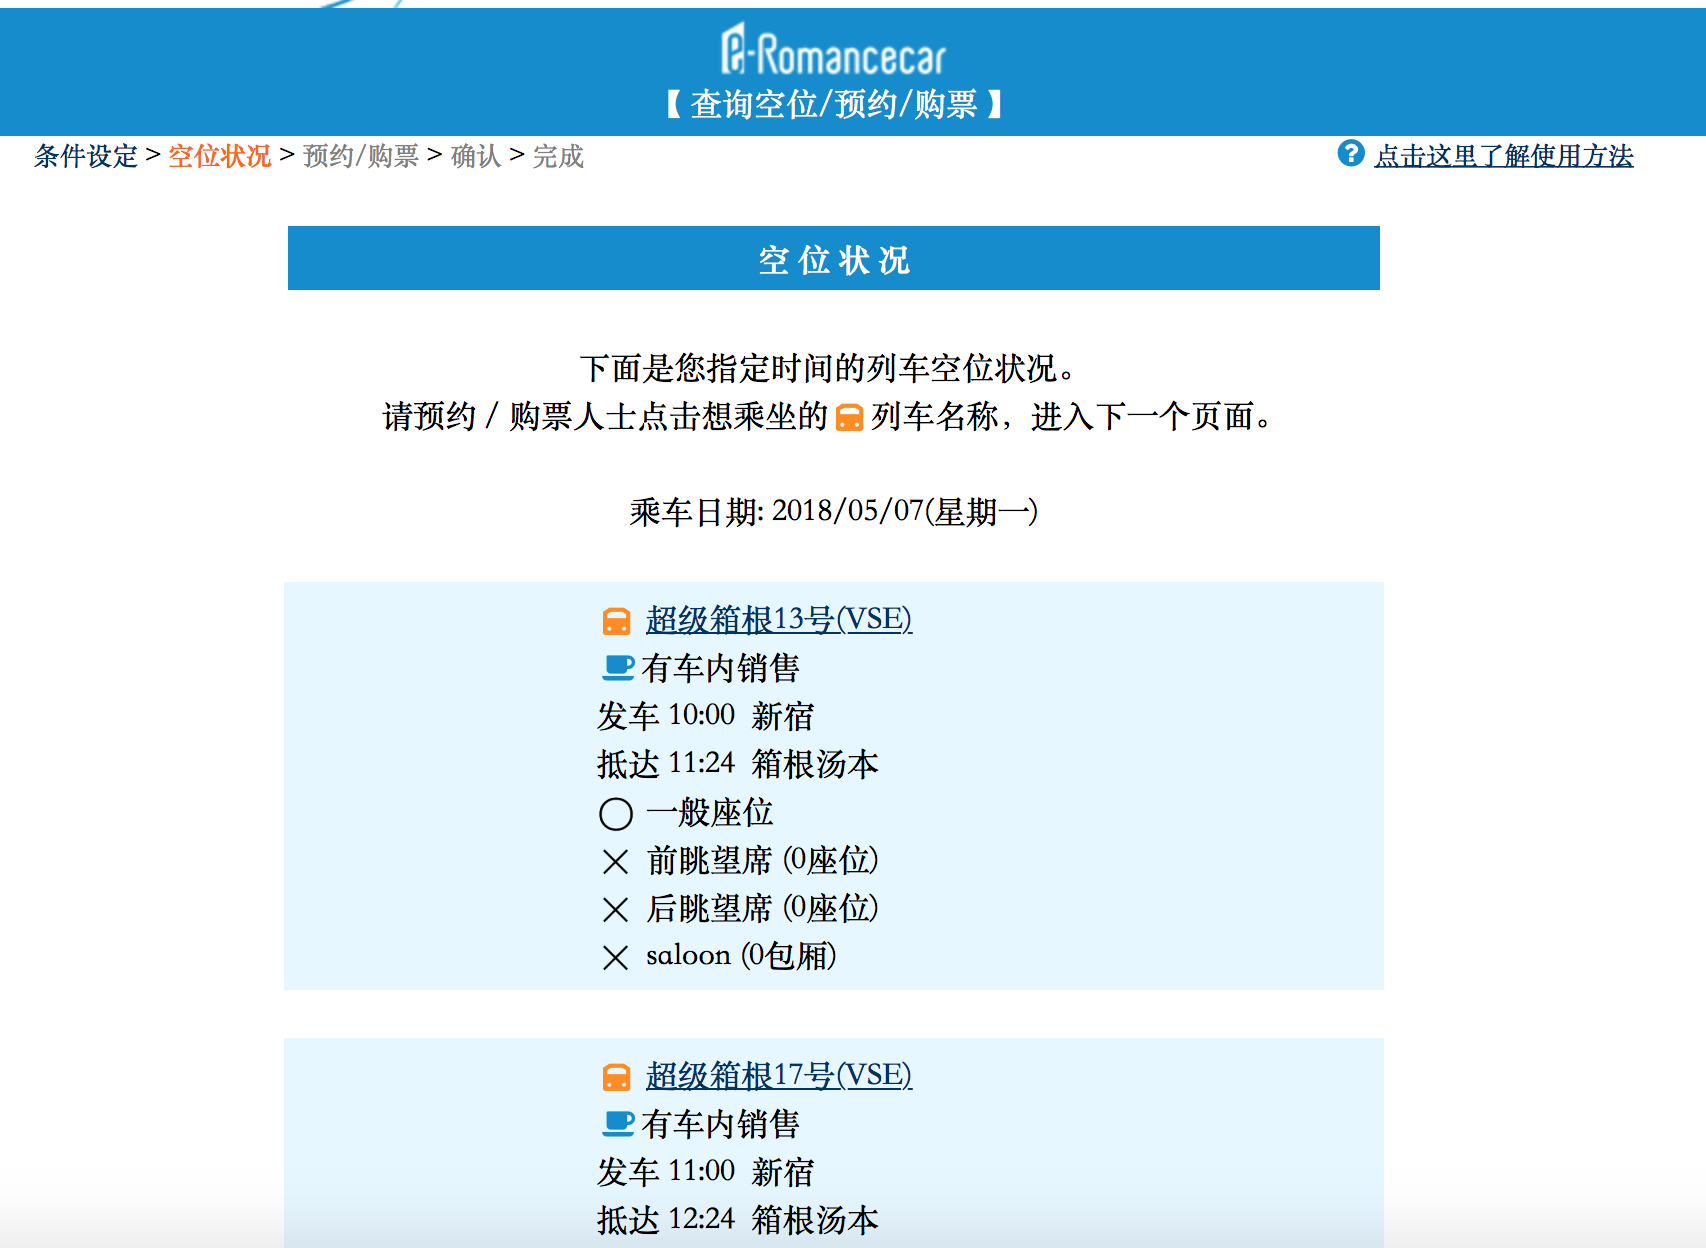
Task: Click the 空位状况 section header bar
Action: point(834,258)
